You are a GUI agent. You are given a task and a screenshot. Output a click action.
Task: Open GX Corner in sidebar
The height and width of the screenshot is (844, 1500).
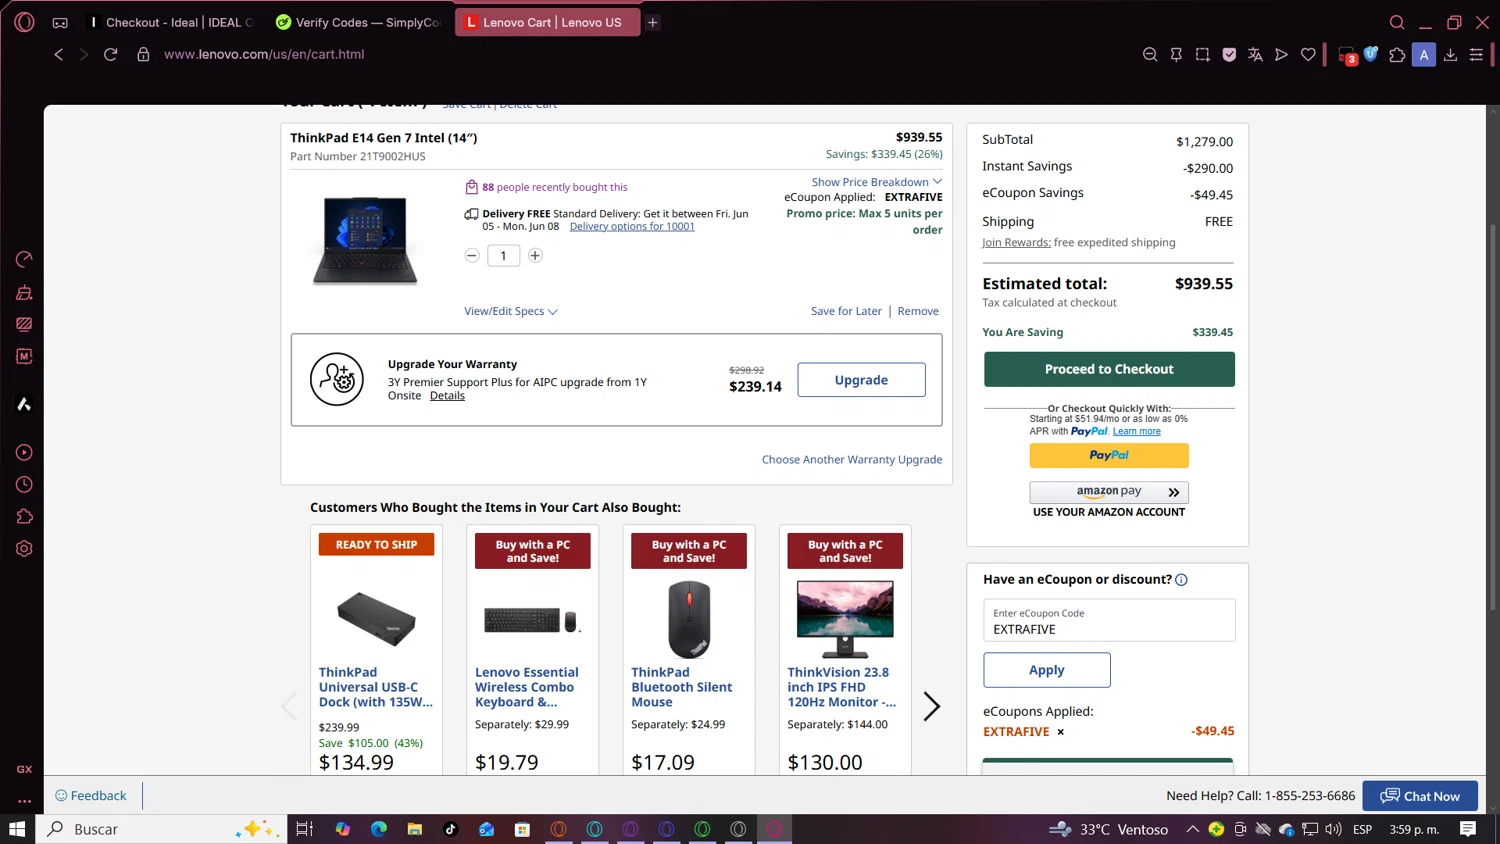coord(24,769)
